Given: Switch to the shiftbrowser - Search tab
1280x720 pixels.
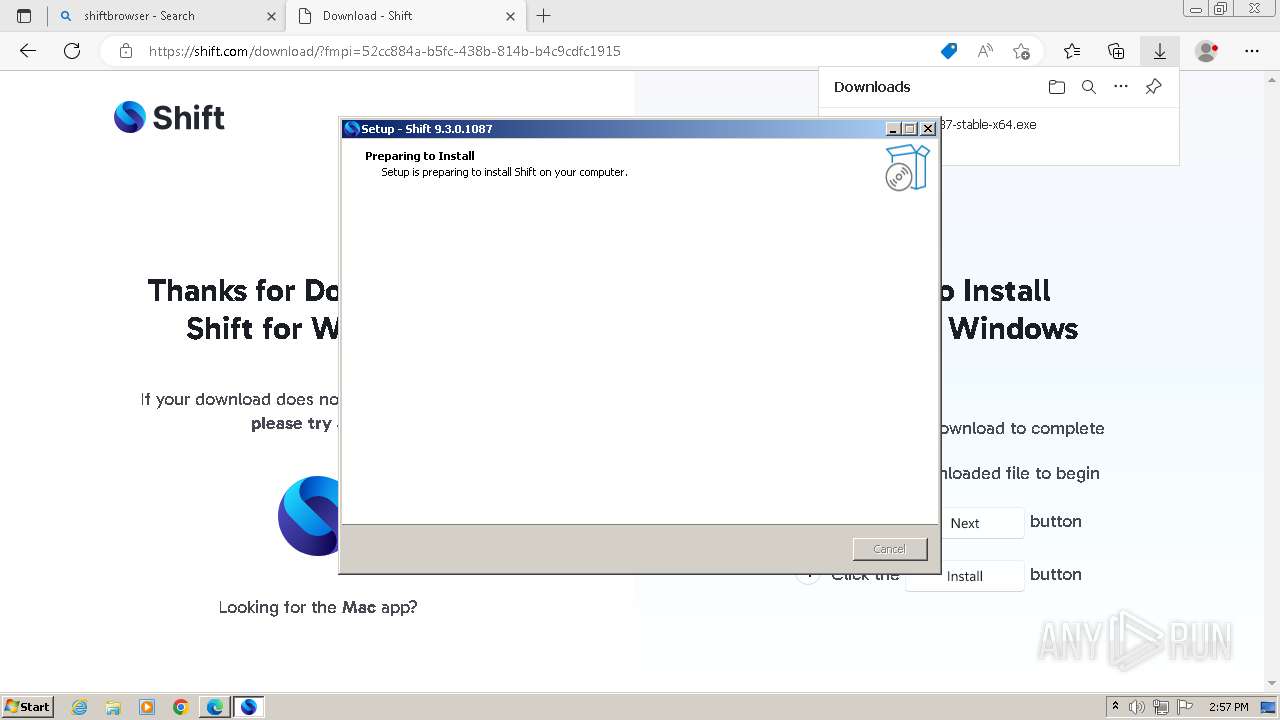Looking at the screenshot, I should pyautogui.click(x=168, y=16).
